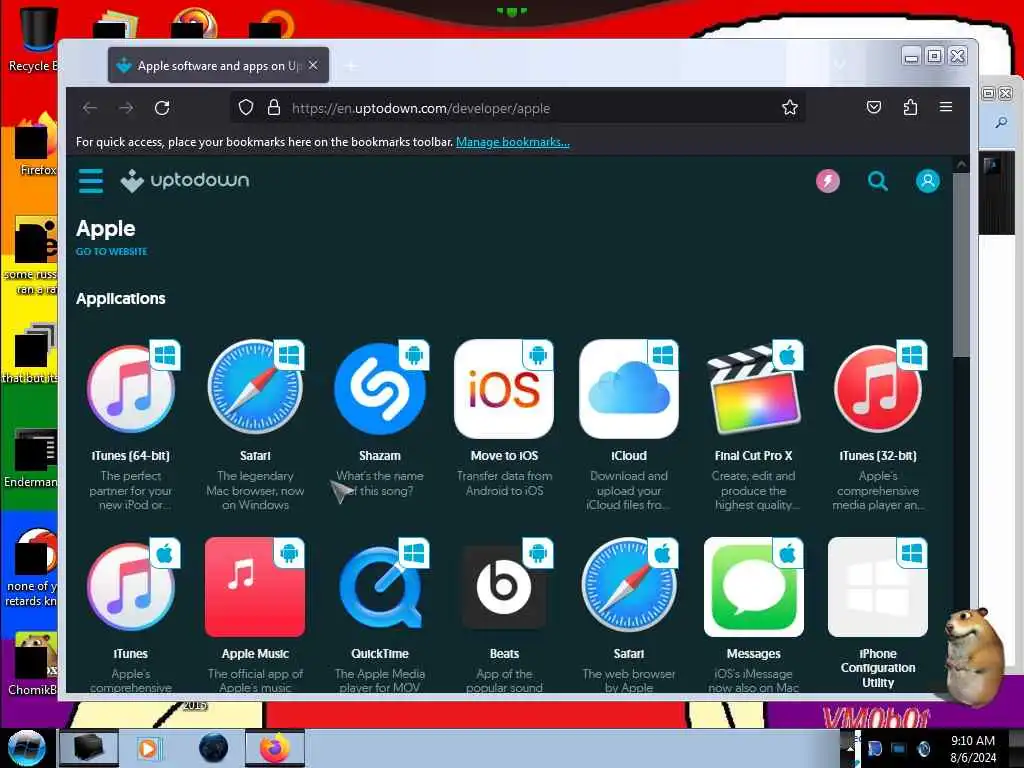Click the Uptodown logo
1024x768 pixels.
pyautogui.click(x=185, y=181)
